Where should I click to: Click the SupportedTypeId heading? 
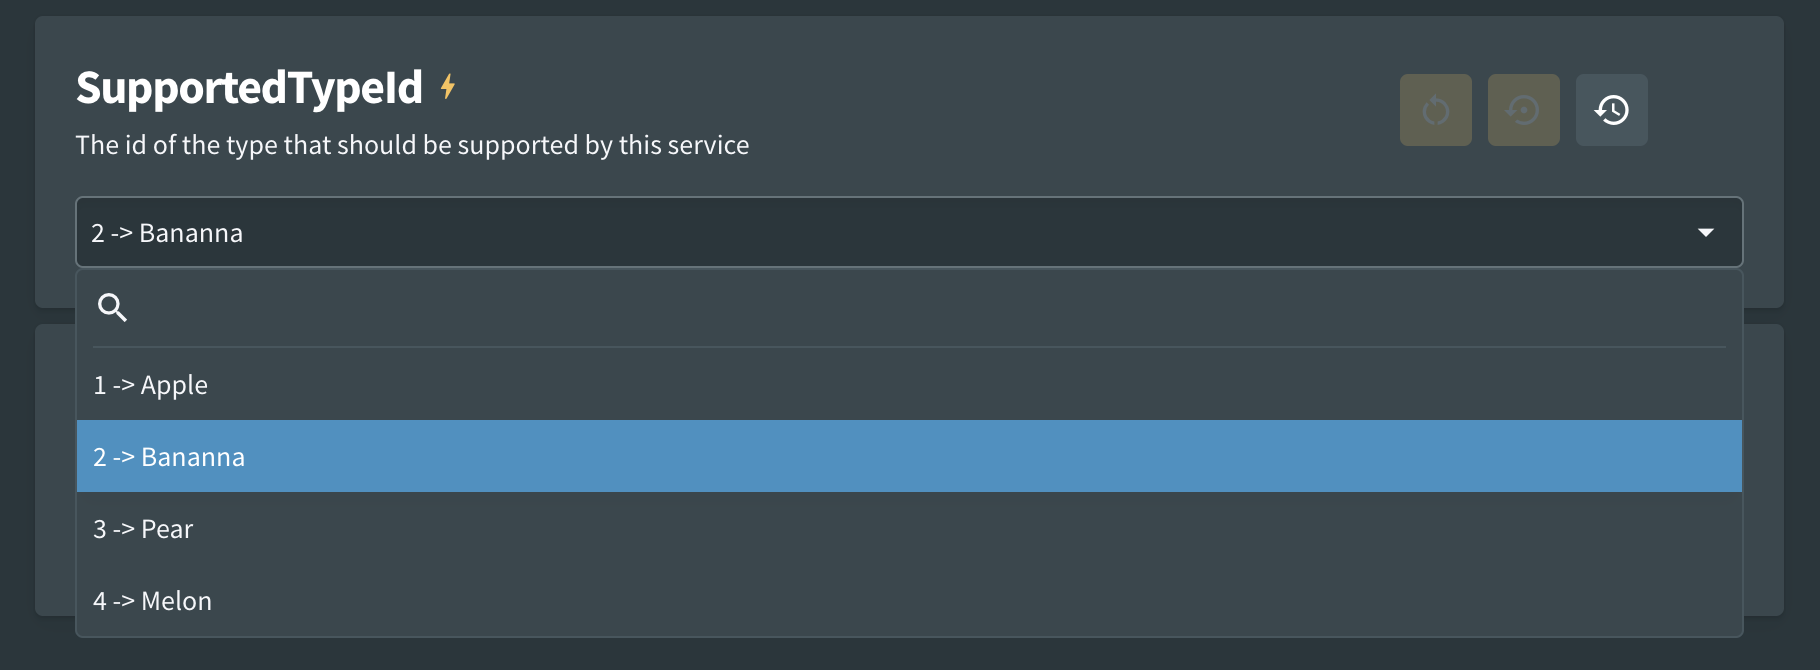click(249, 88)
